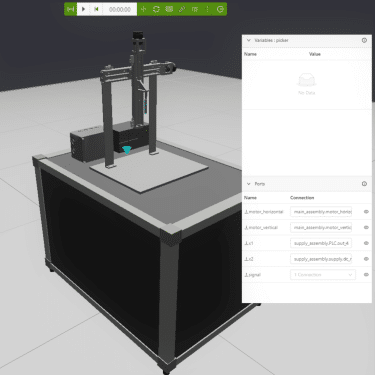Click the Connection column header in Ports
Screen dimensions: 375x375
tap(302, 198)
